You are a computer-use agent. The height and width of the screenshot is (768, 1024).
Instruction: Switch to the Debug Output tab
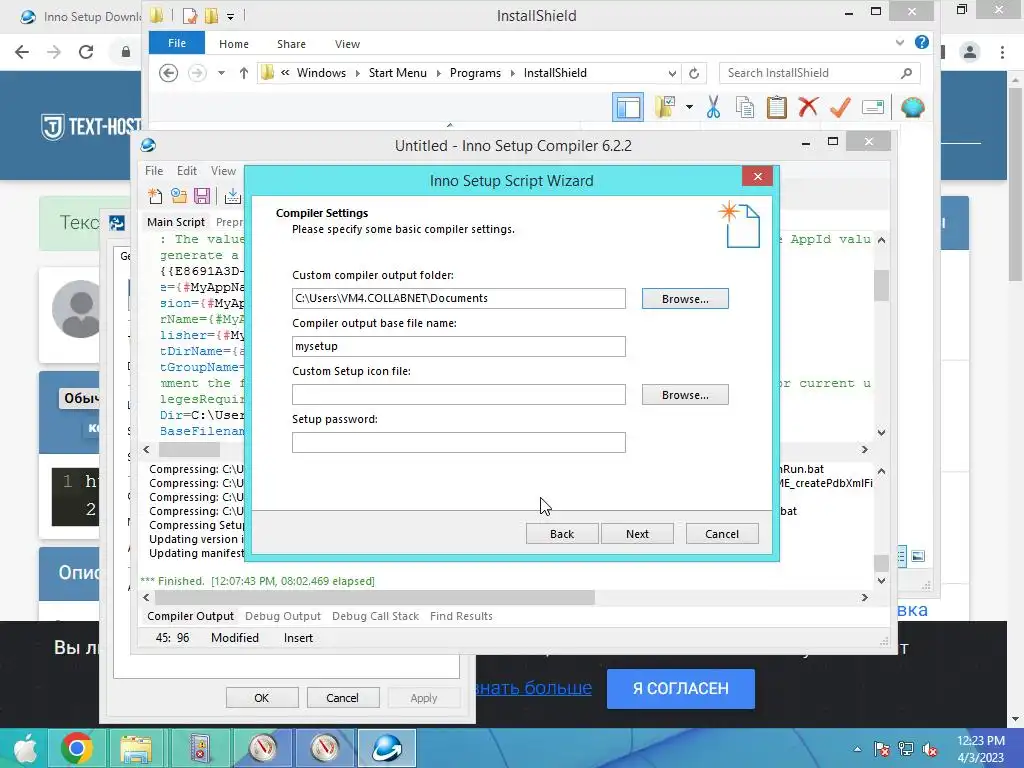[x=283, y=616]
